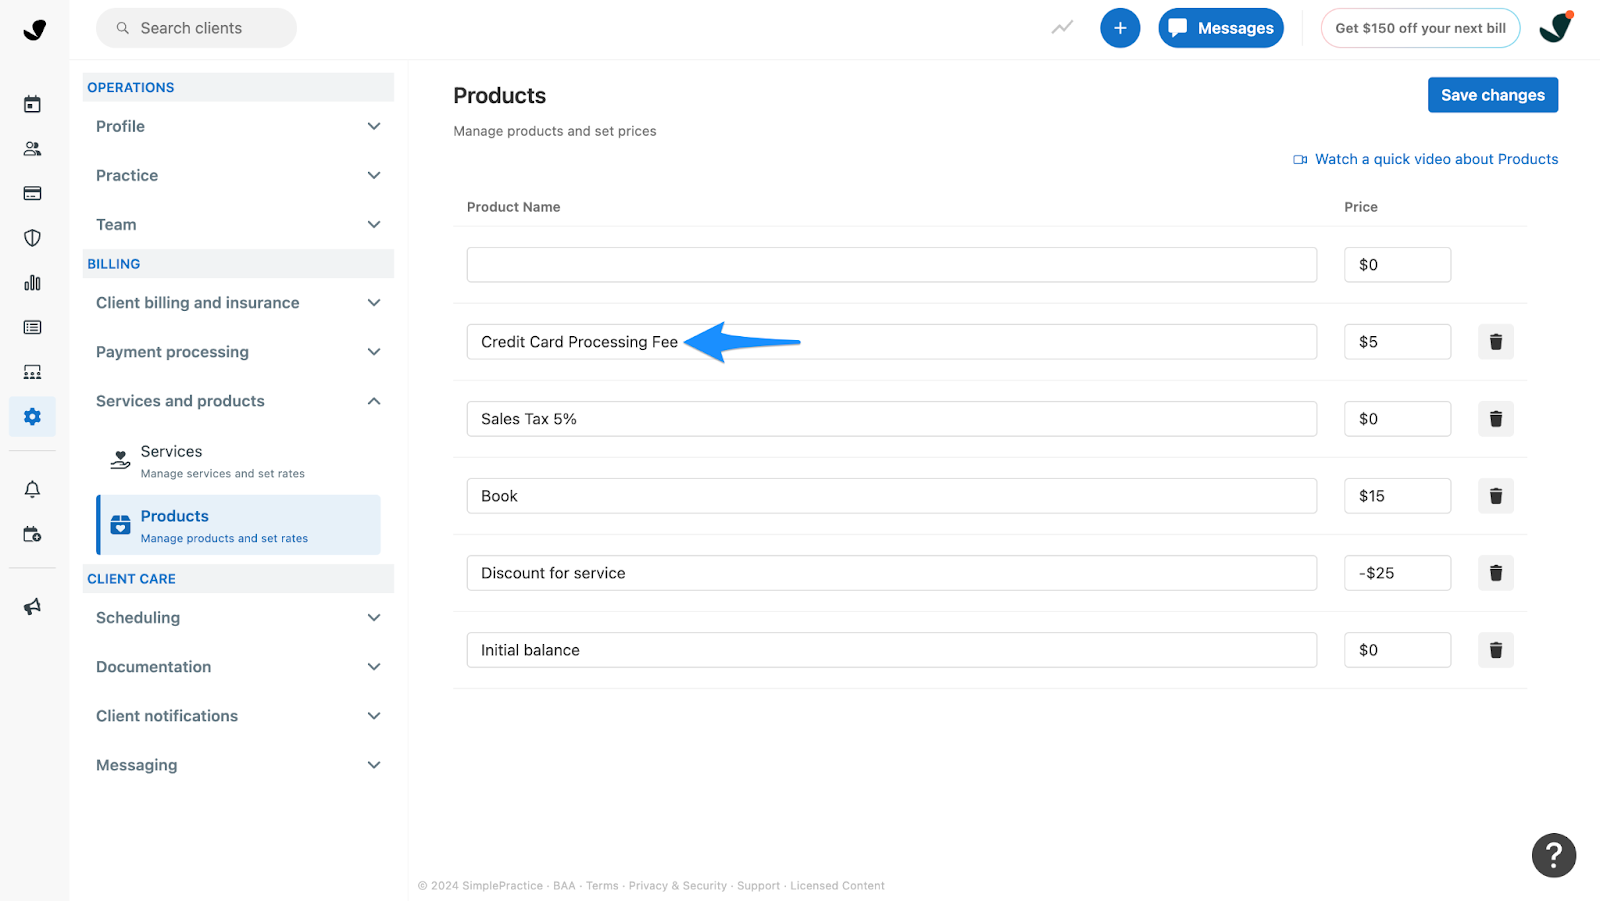Expand Client billing and insurance
This screenshot has height=901, width=1600.
tap(238, 303)
